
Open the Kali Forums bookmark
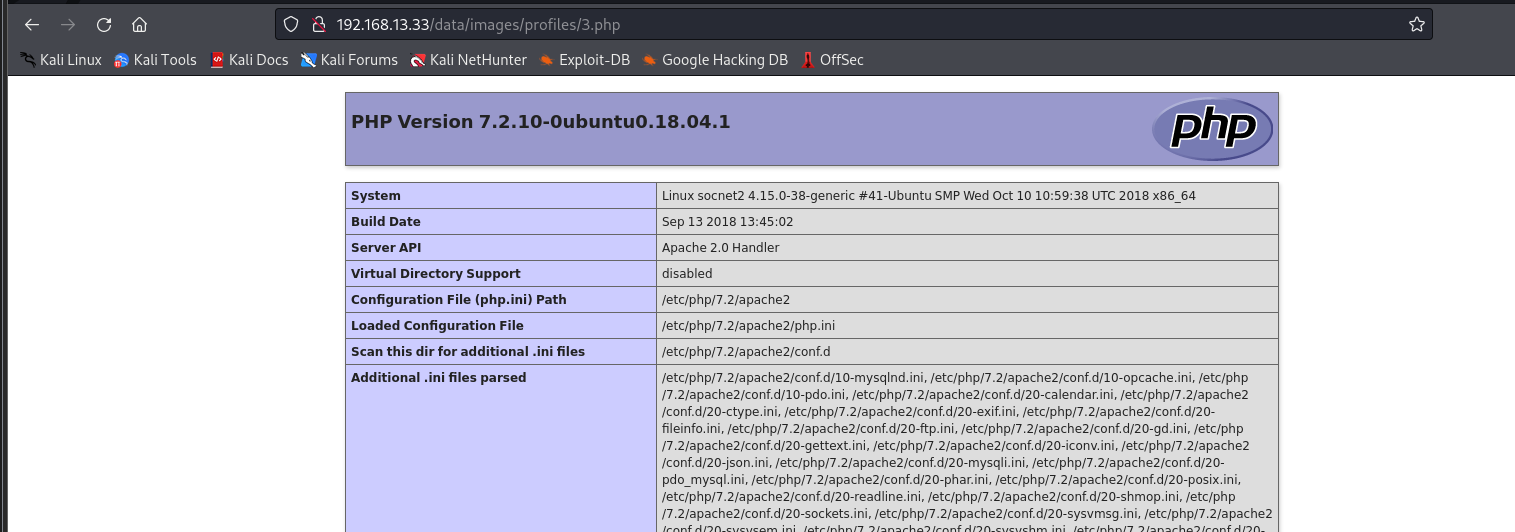[349, 60]
